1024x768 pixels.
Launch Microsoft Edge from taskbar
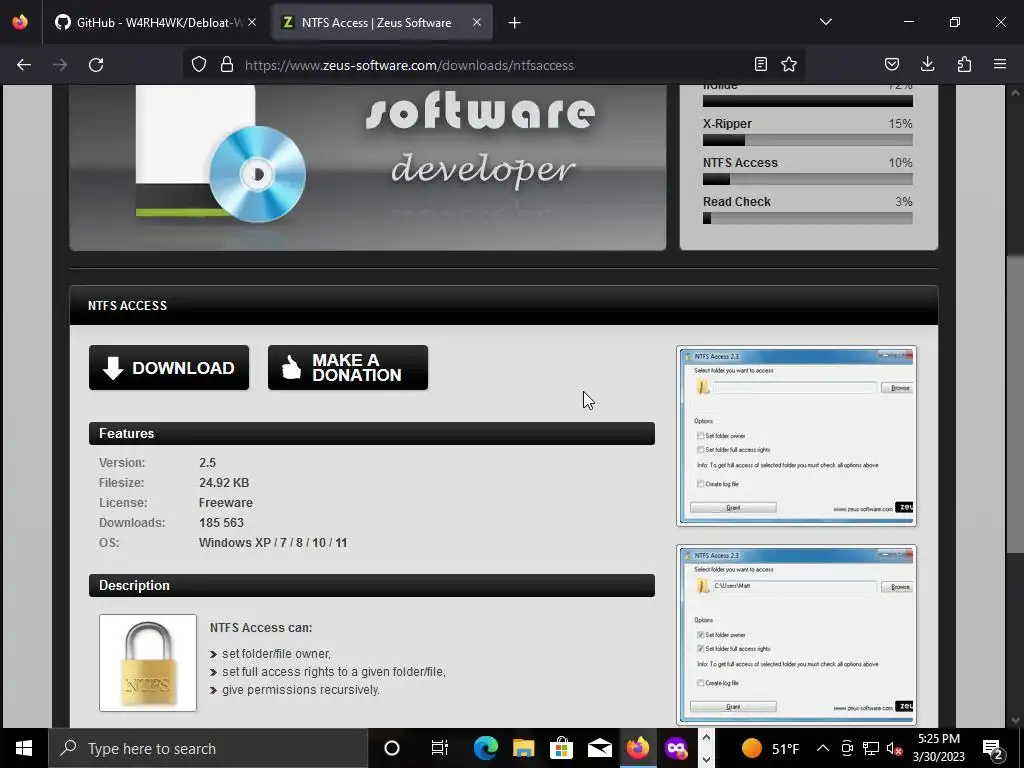point(485,748)
